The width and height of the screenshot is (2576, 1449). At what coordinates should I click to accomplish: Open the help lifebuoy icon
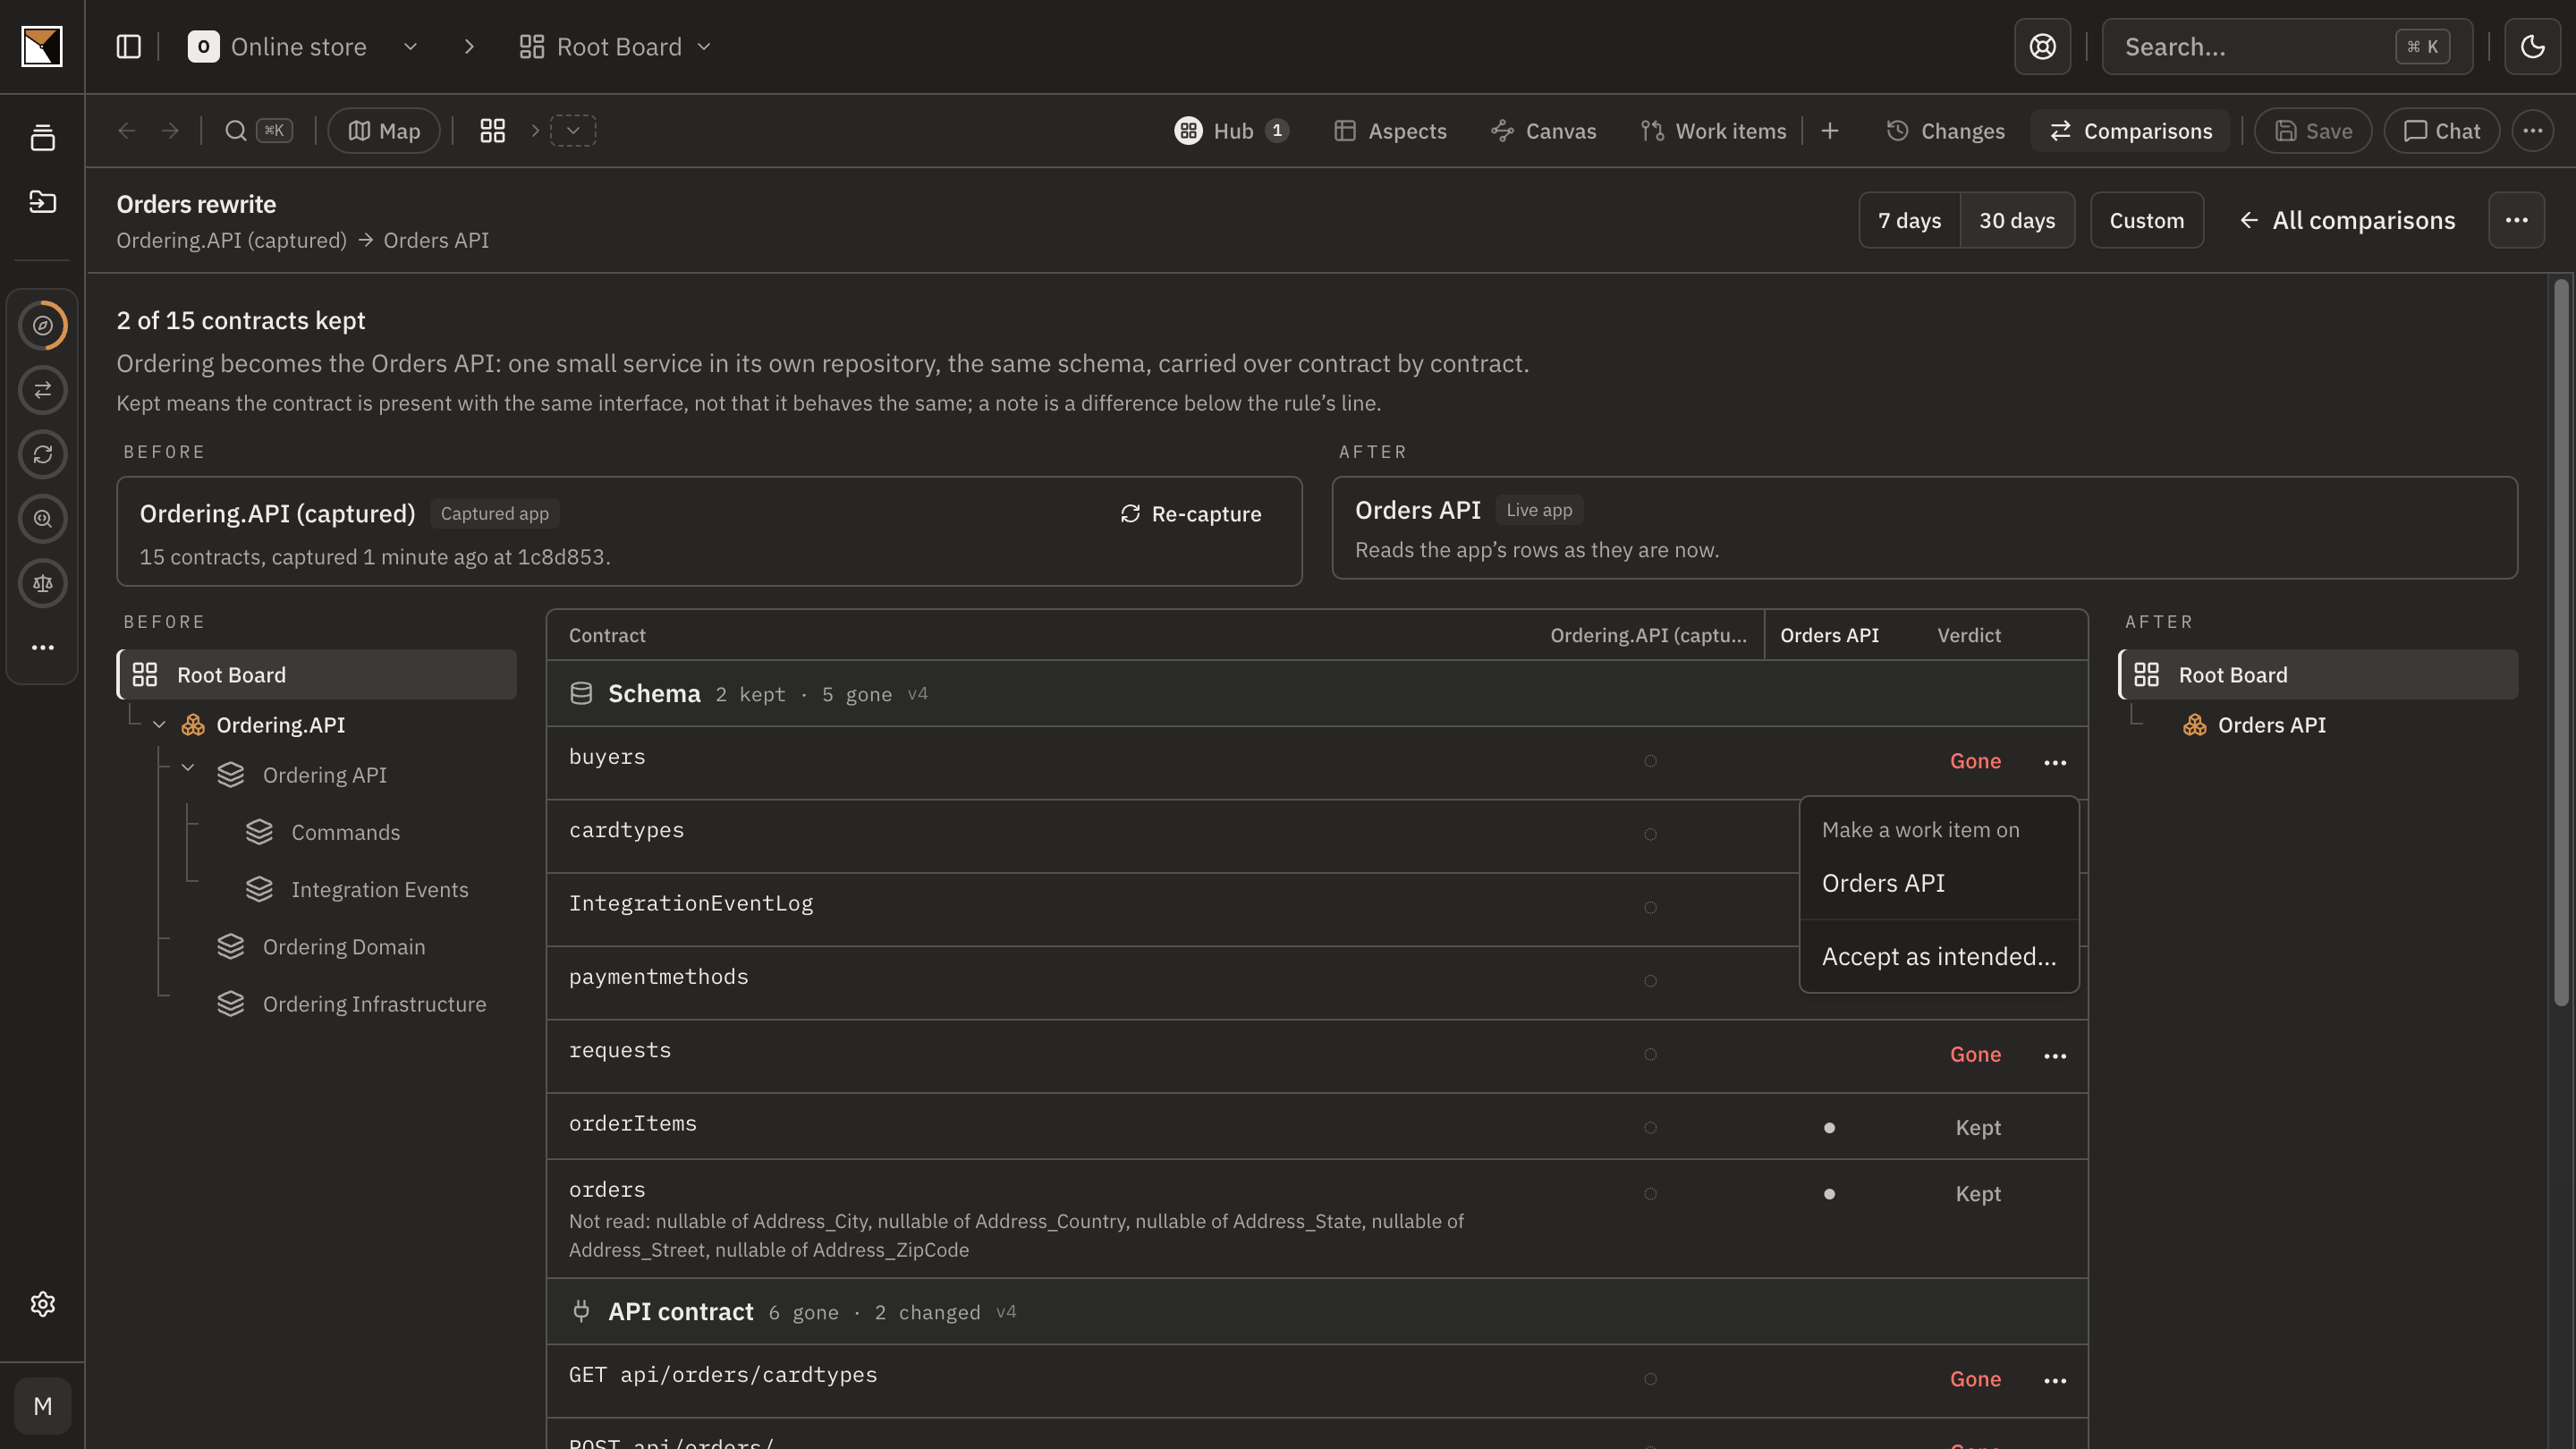[x=2042, y=46]
